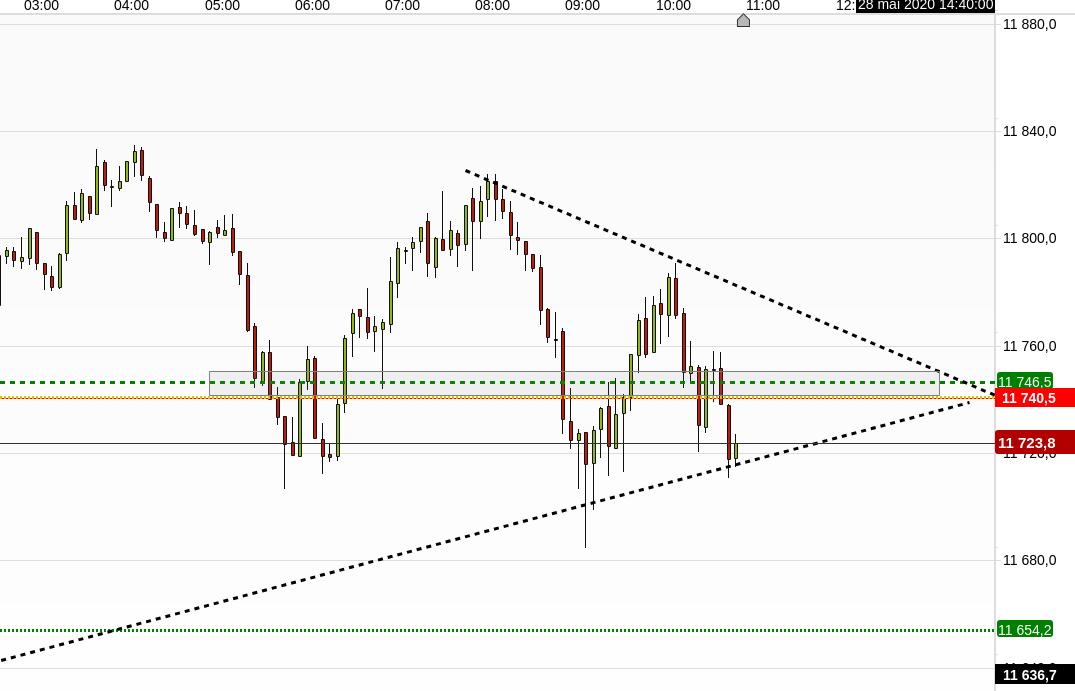Click the 11 680,0 price axis value
Viewport: 1075px width, 691px height.
click(1029, 560)
